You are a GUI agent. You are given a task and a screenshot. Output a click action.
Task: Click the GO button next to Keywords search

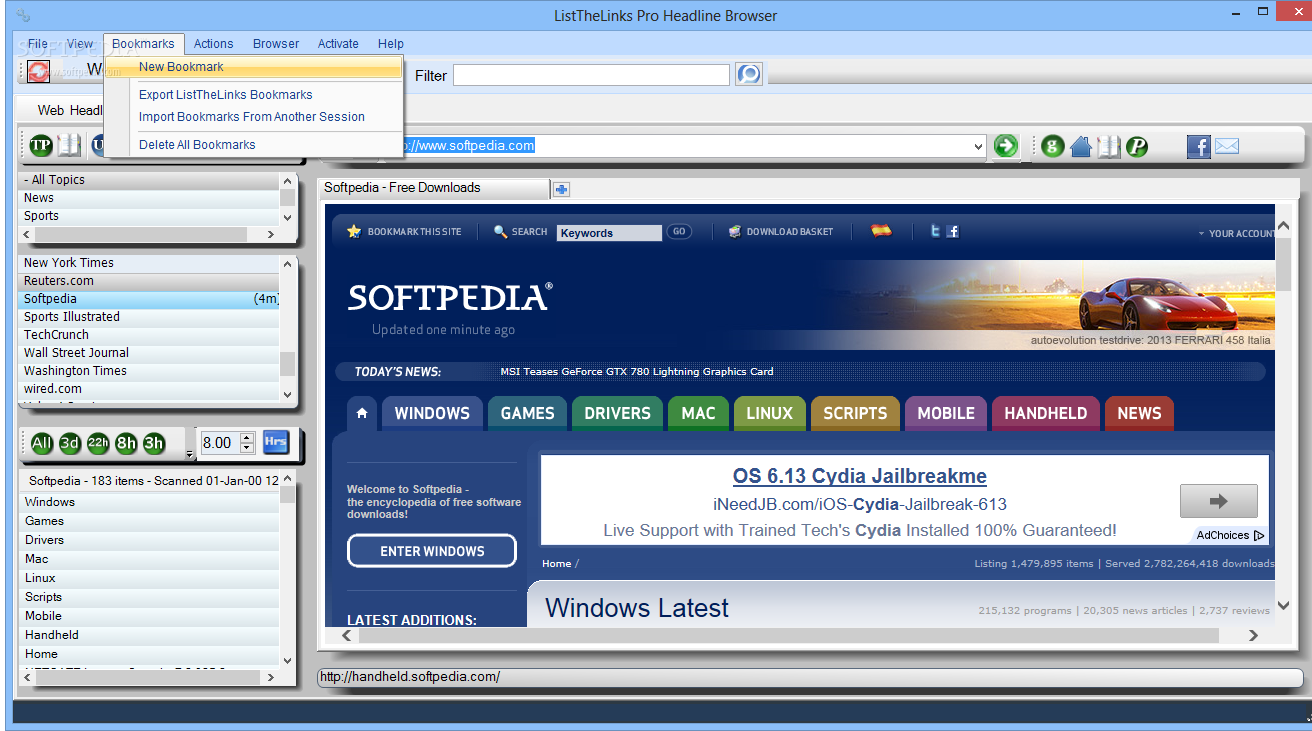coord(679,232)
